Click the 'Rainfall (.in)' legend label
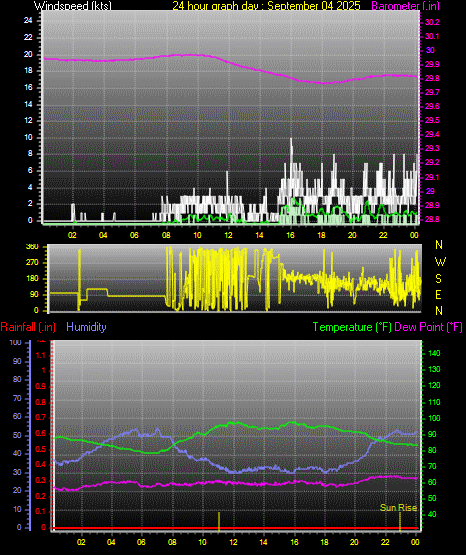The width and height of the screenshot is (466, 555). pos(28,327)
